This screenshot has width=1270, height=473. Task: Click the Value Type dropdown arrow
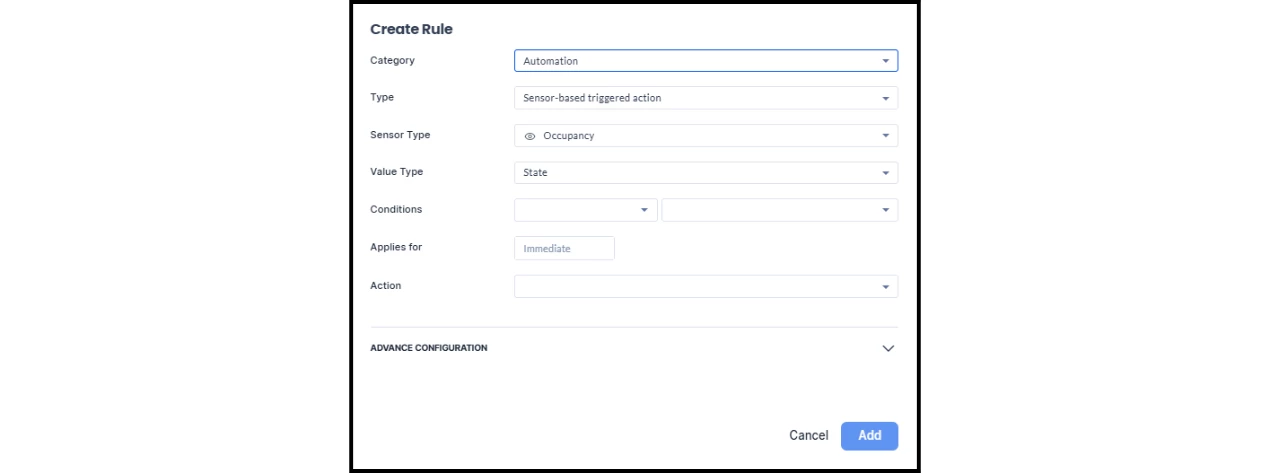point(885,173)
